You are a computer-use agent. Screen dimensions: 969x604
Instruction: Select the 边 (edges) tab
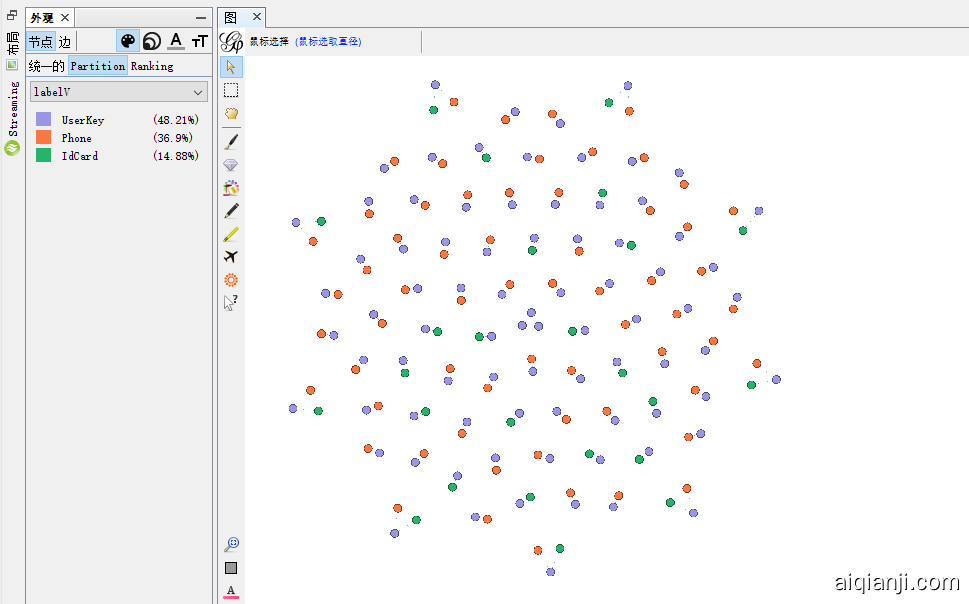click(x=65, y=42)
